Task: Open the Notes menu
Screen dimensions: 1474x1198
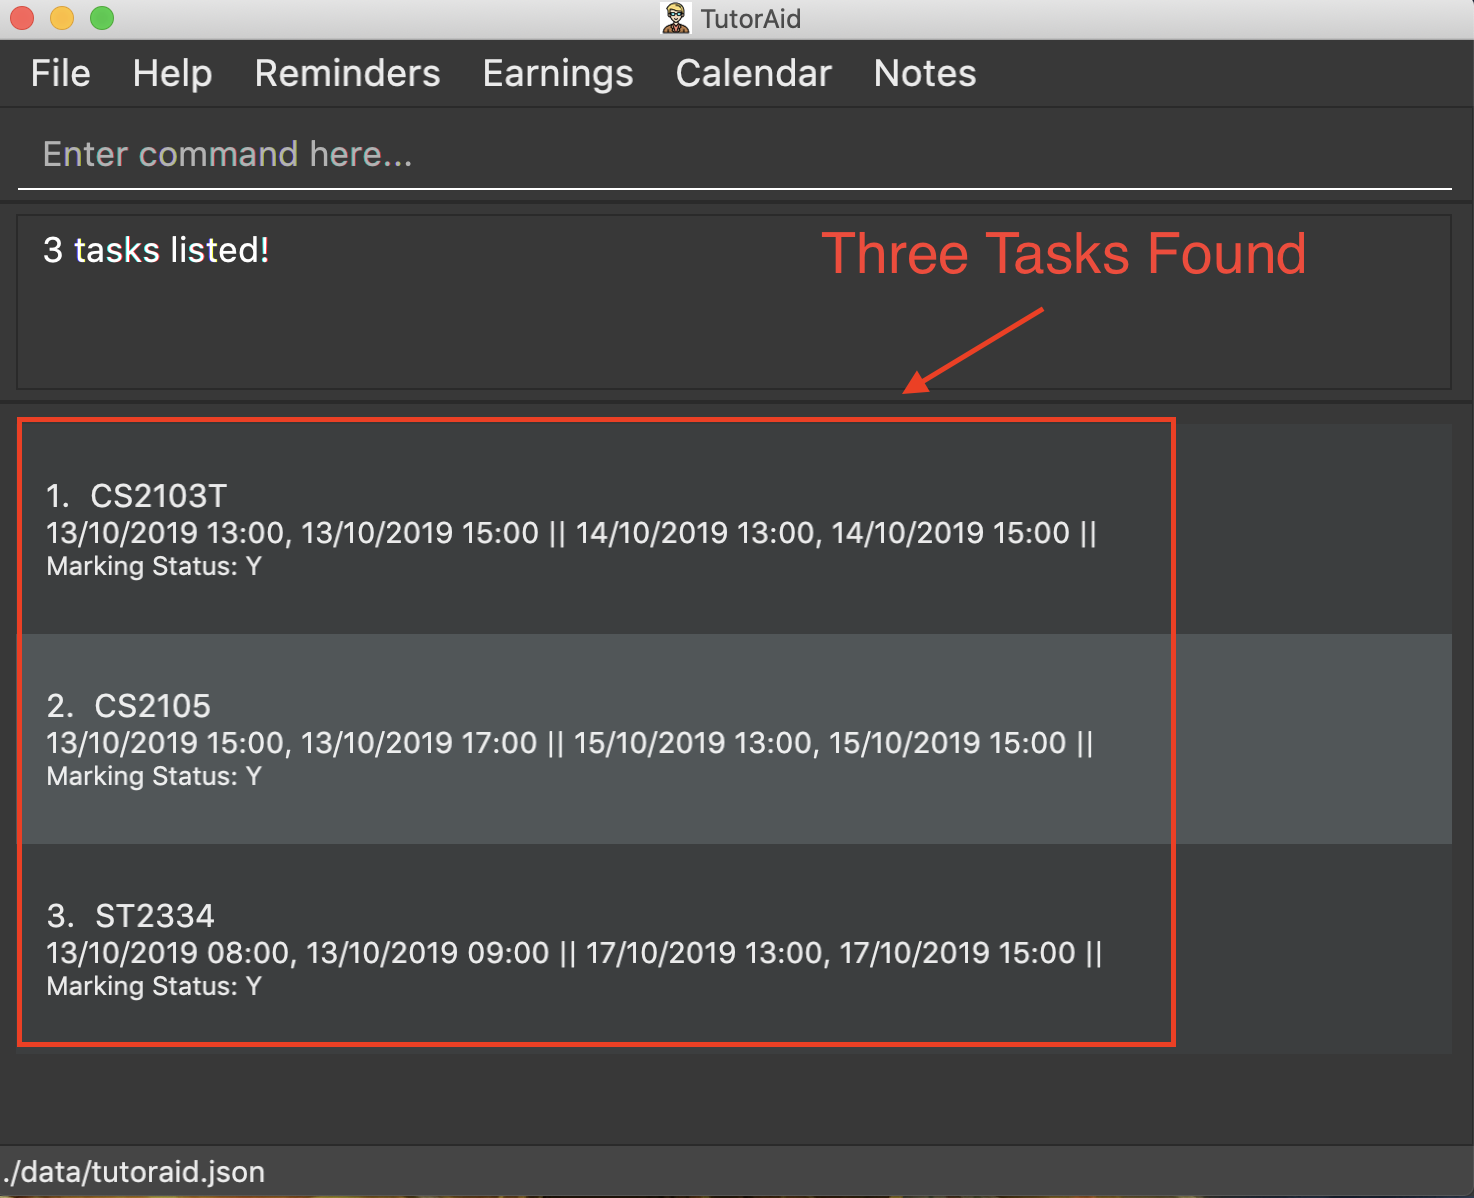Action: [x=925, y=73]
